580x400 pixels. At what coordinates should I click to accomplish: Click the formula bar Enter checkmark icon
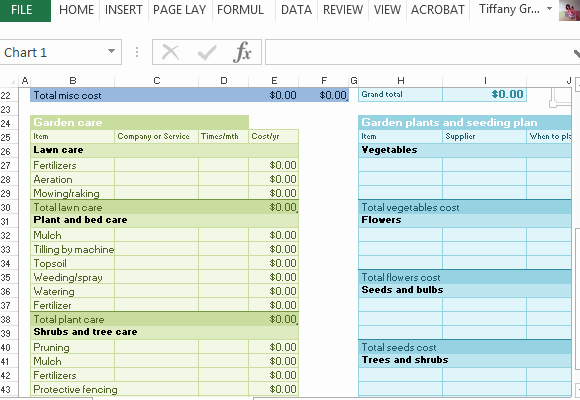tap(207, 53)
